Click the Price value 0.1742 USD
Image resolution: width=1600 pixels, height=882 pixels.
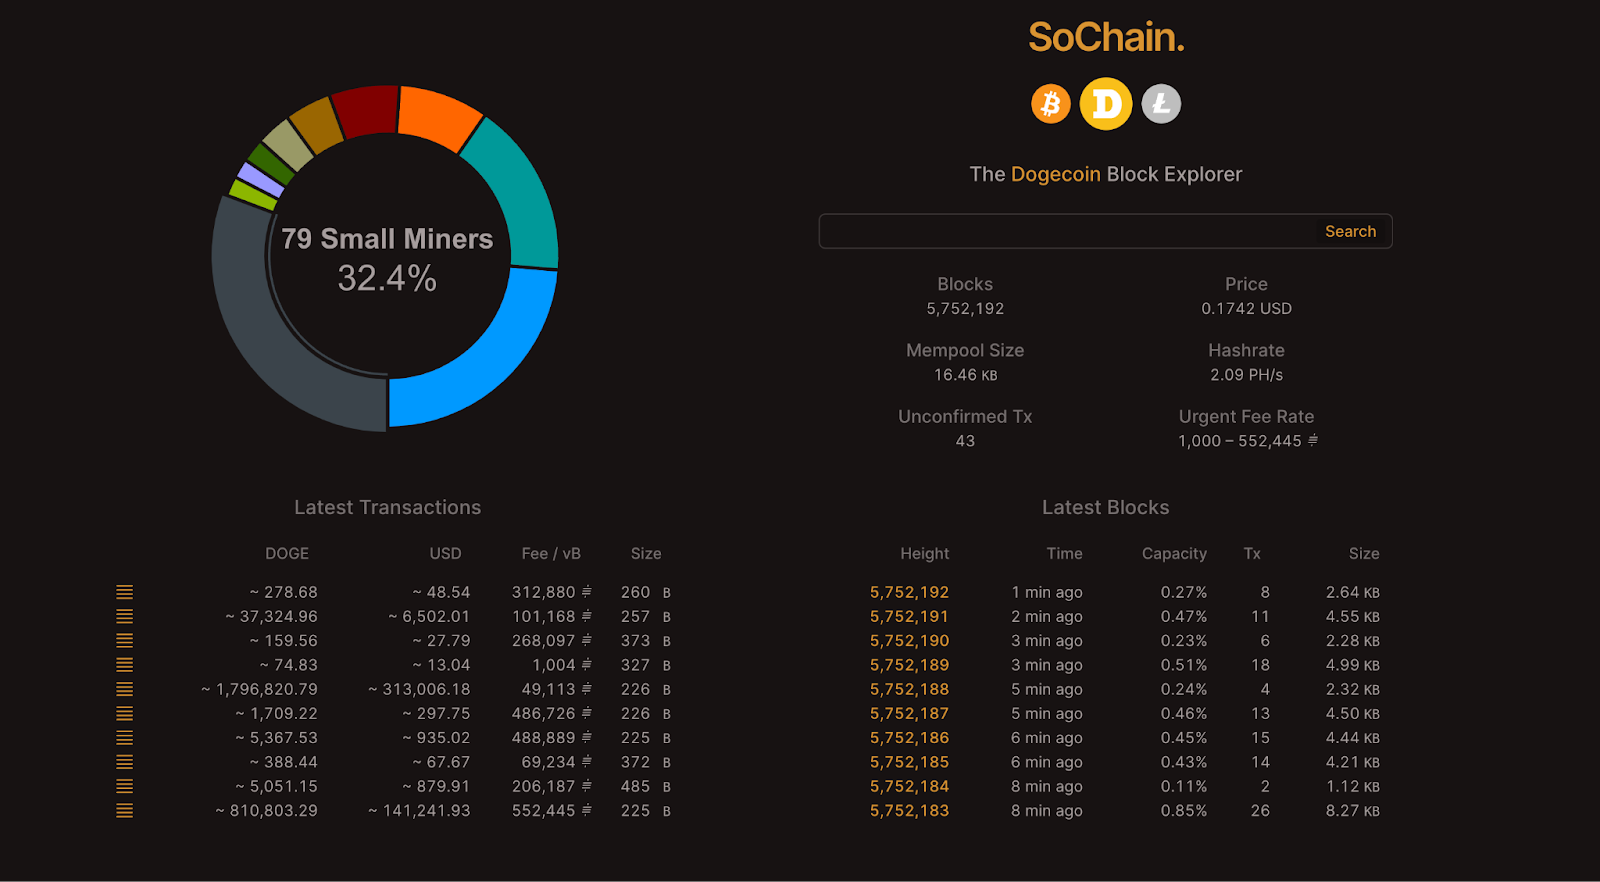[1246, 309]
